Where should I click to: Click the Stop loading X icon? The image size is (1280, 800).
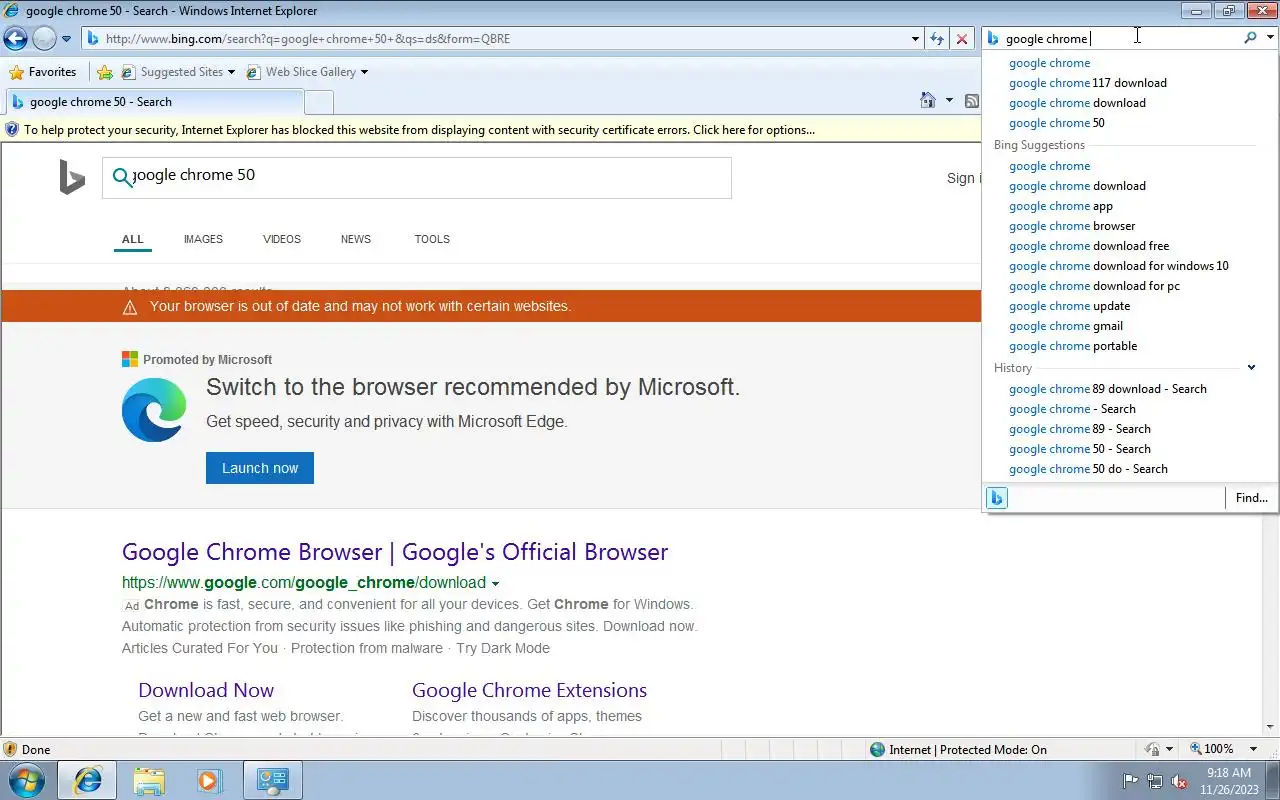pyautogui.click(x=962, y=39)
